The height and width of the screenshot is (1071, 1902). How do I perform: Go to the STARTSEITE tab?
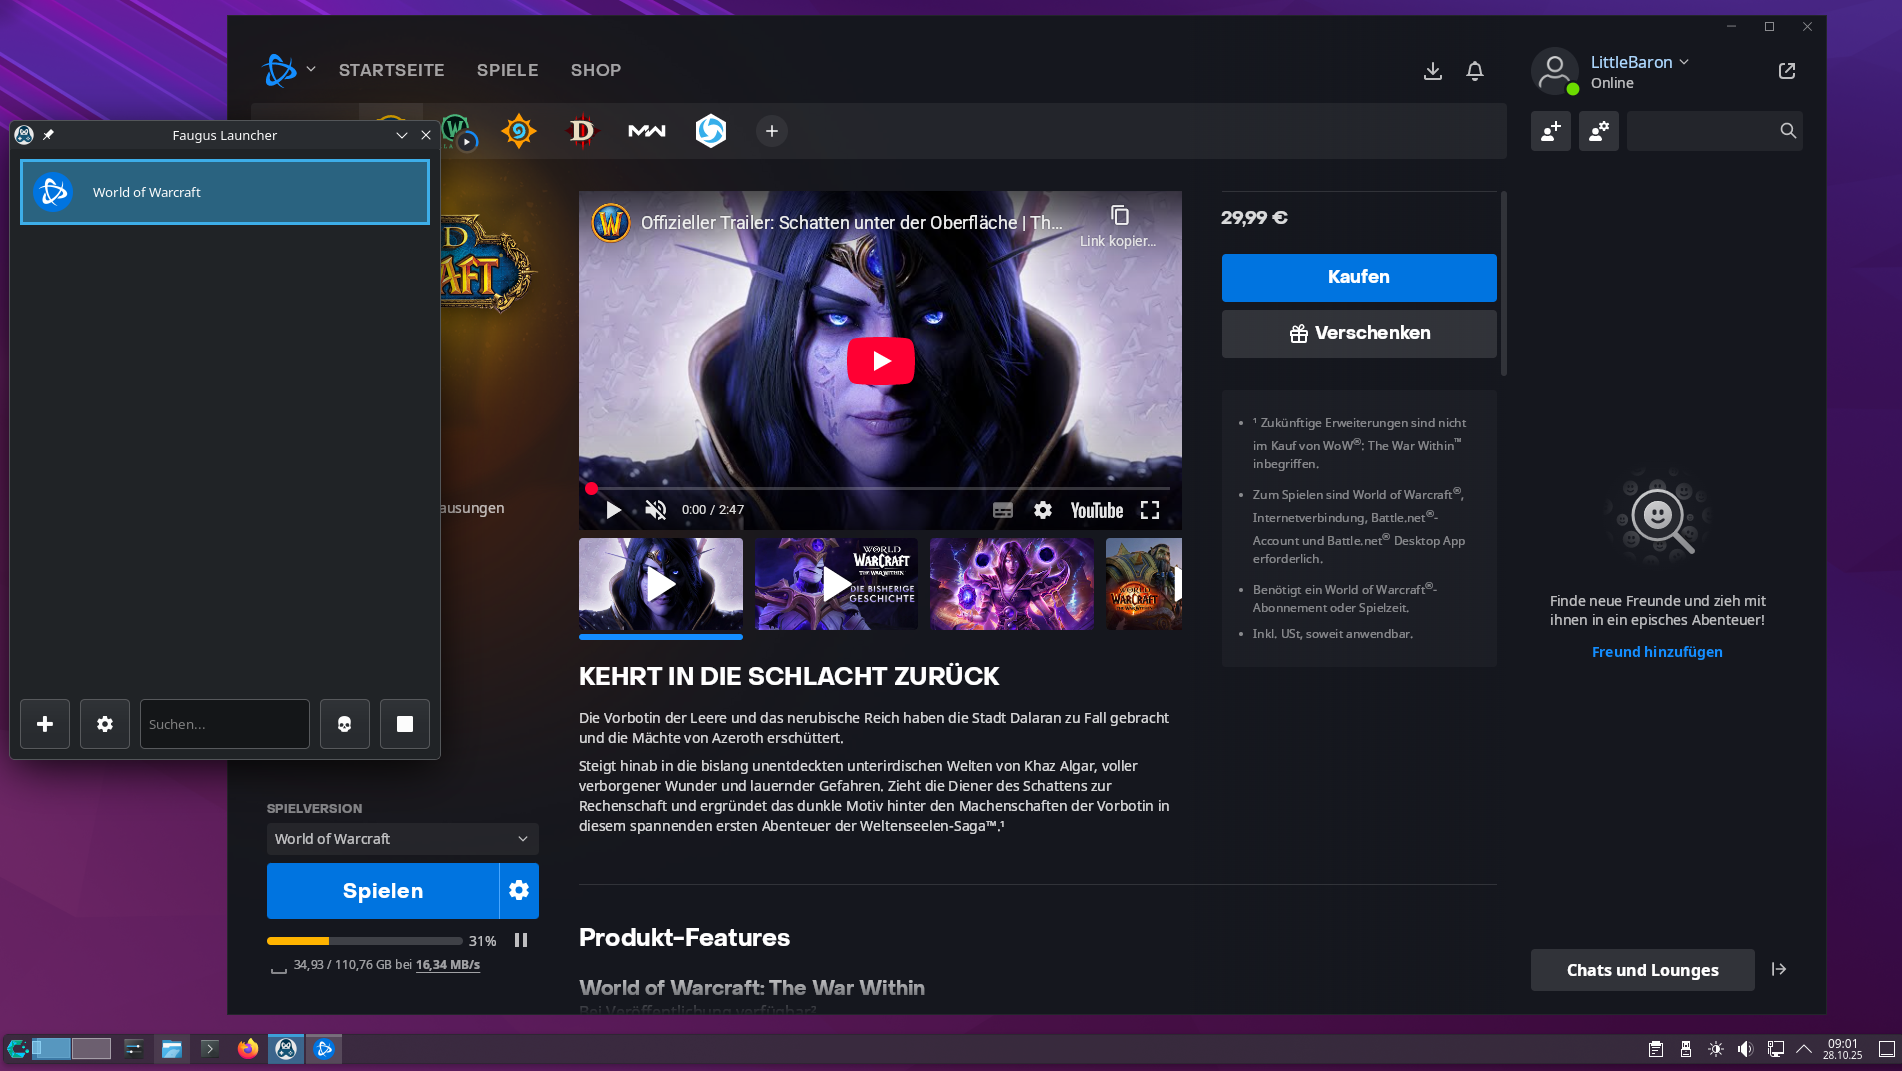click(391, 70)
